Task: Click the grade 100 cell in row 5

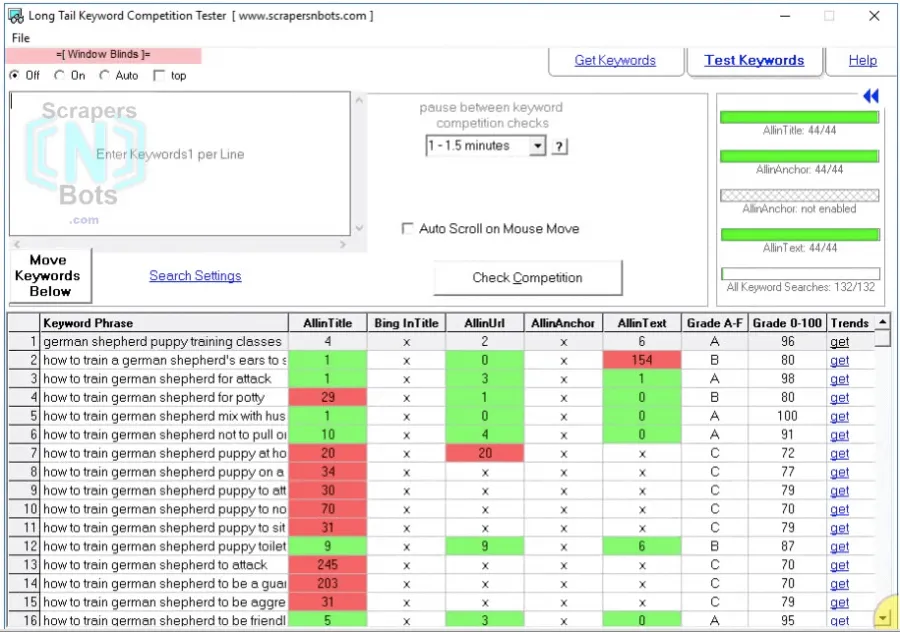Action: (787, 416)
